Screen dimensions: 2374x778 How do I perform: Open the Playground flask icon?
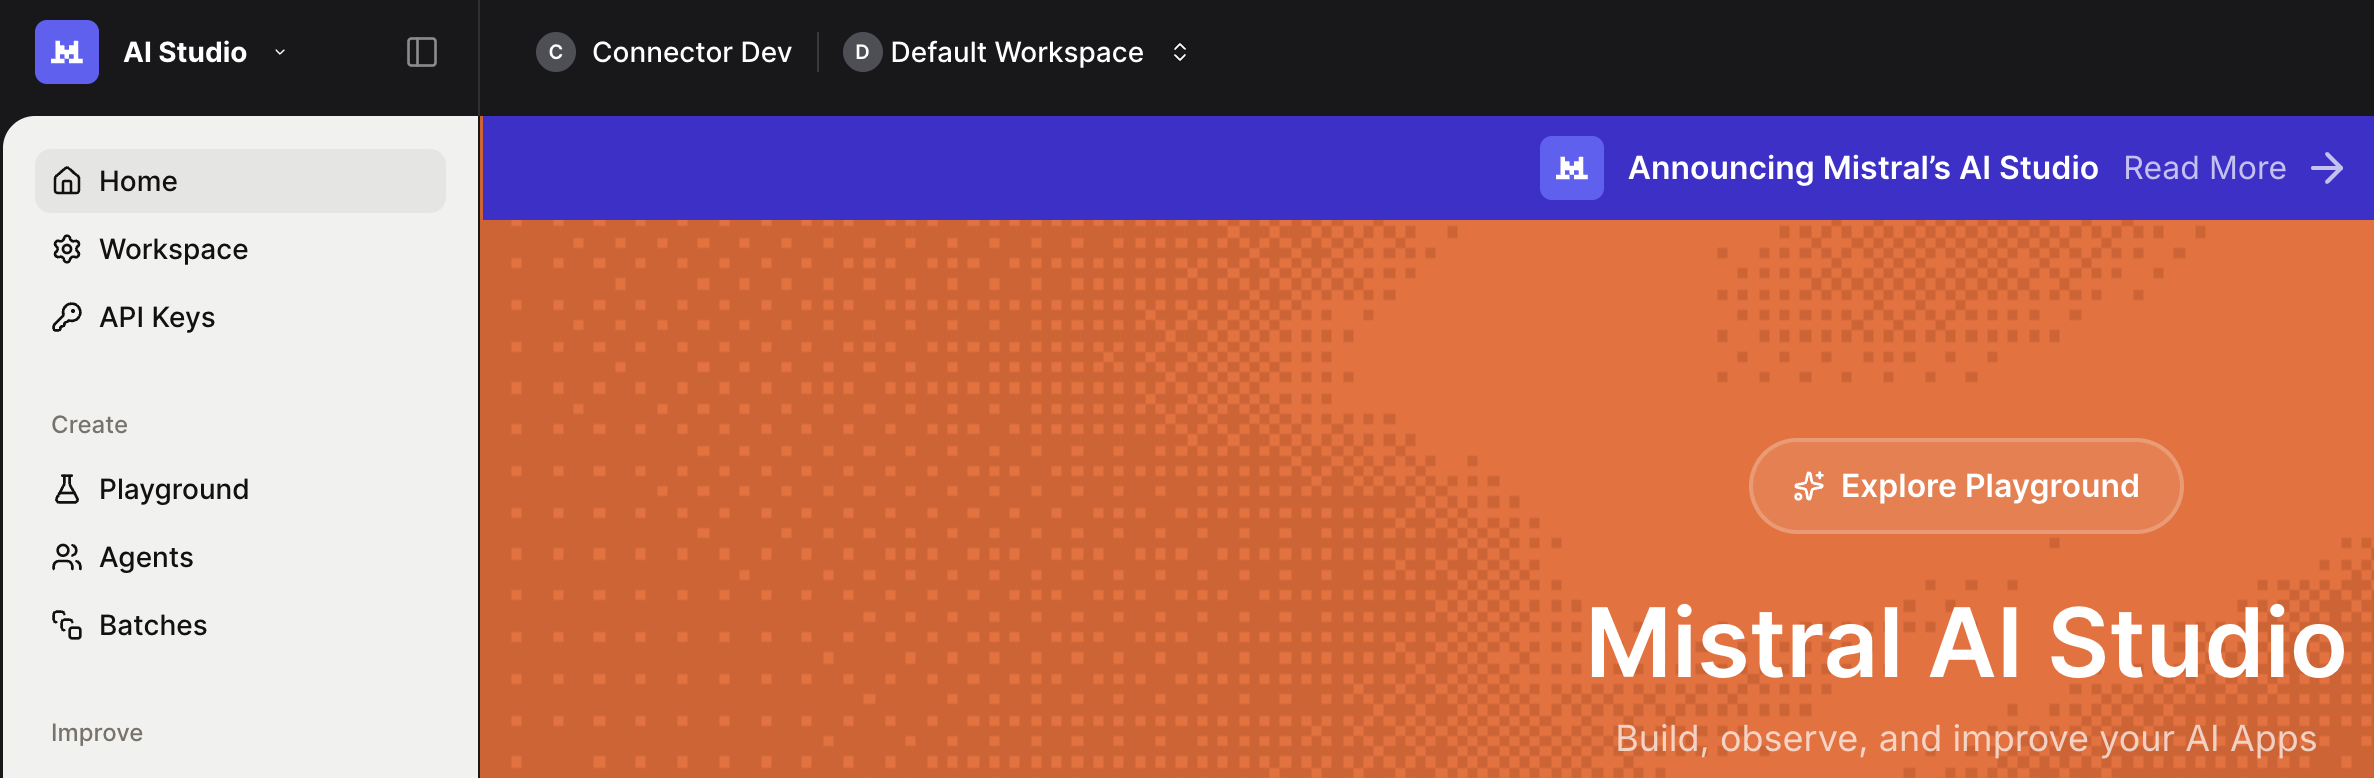pyautogui.click(x=67, y=489)
